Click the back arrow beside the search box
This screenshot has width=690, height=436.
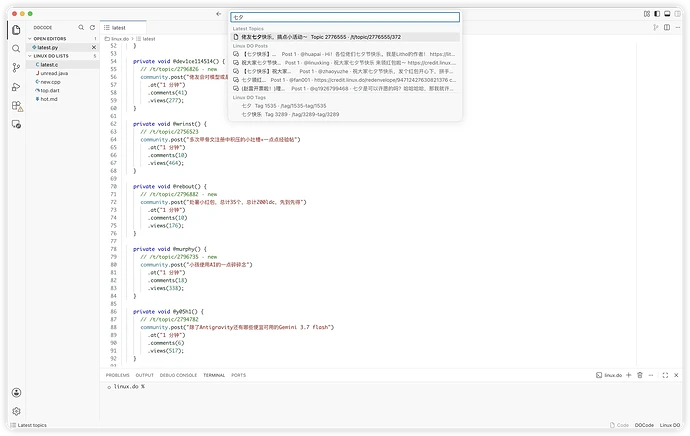(x=219, y=14)
